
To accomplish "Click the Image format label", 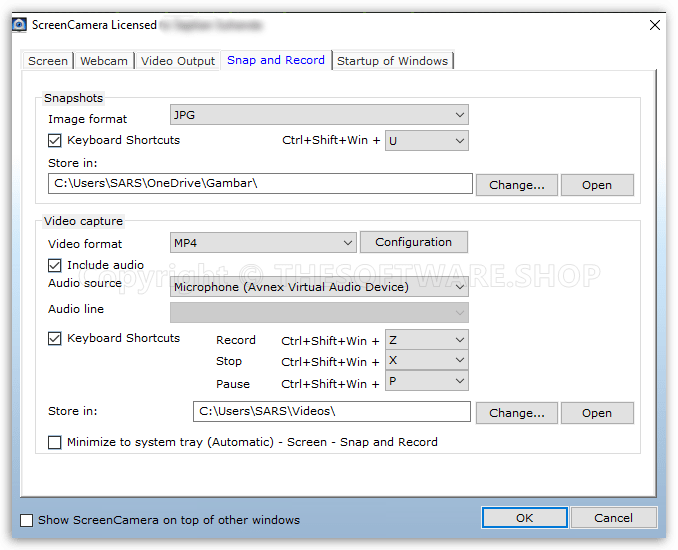I will coord(87,119).
